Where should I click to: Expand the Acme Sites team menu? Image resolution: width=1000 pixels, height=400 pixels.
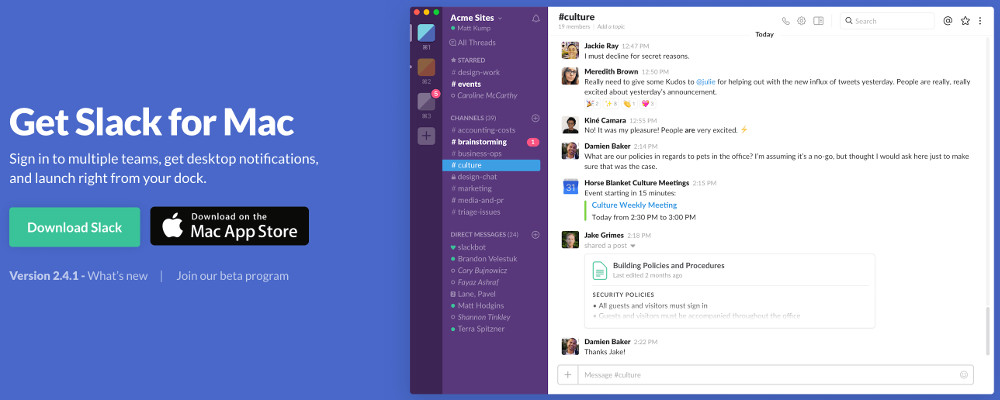(x=476, y=18)
